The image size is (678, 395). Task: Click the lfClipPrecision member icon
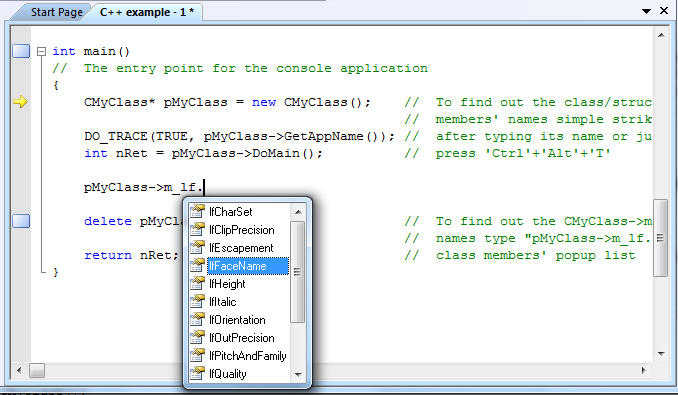[x=197, y=229]
